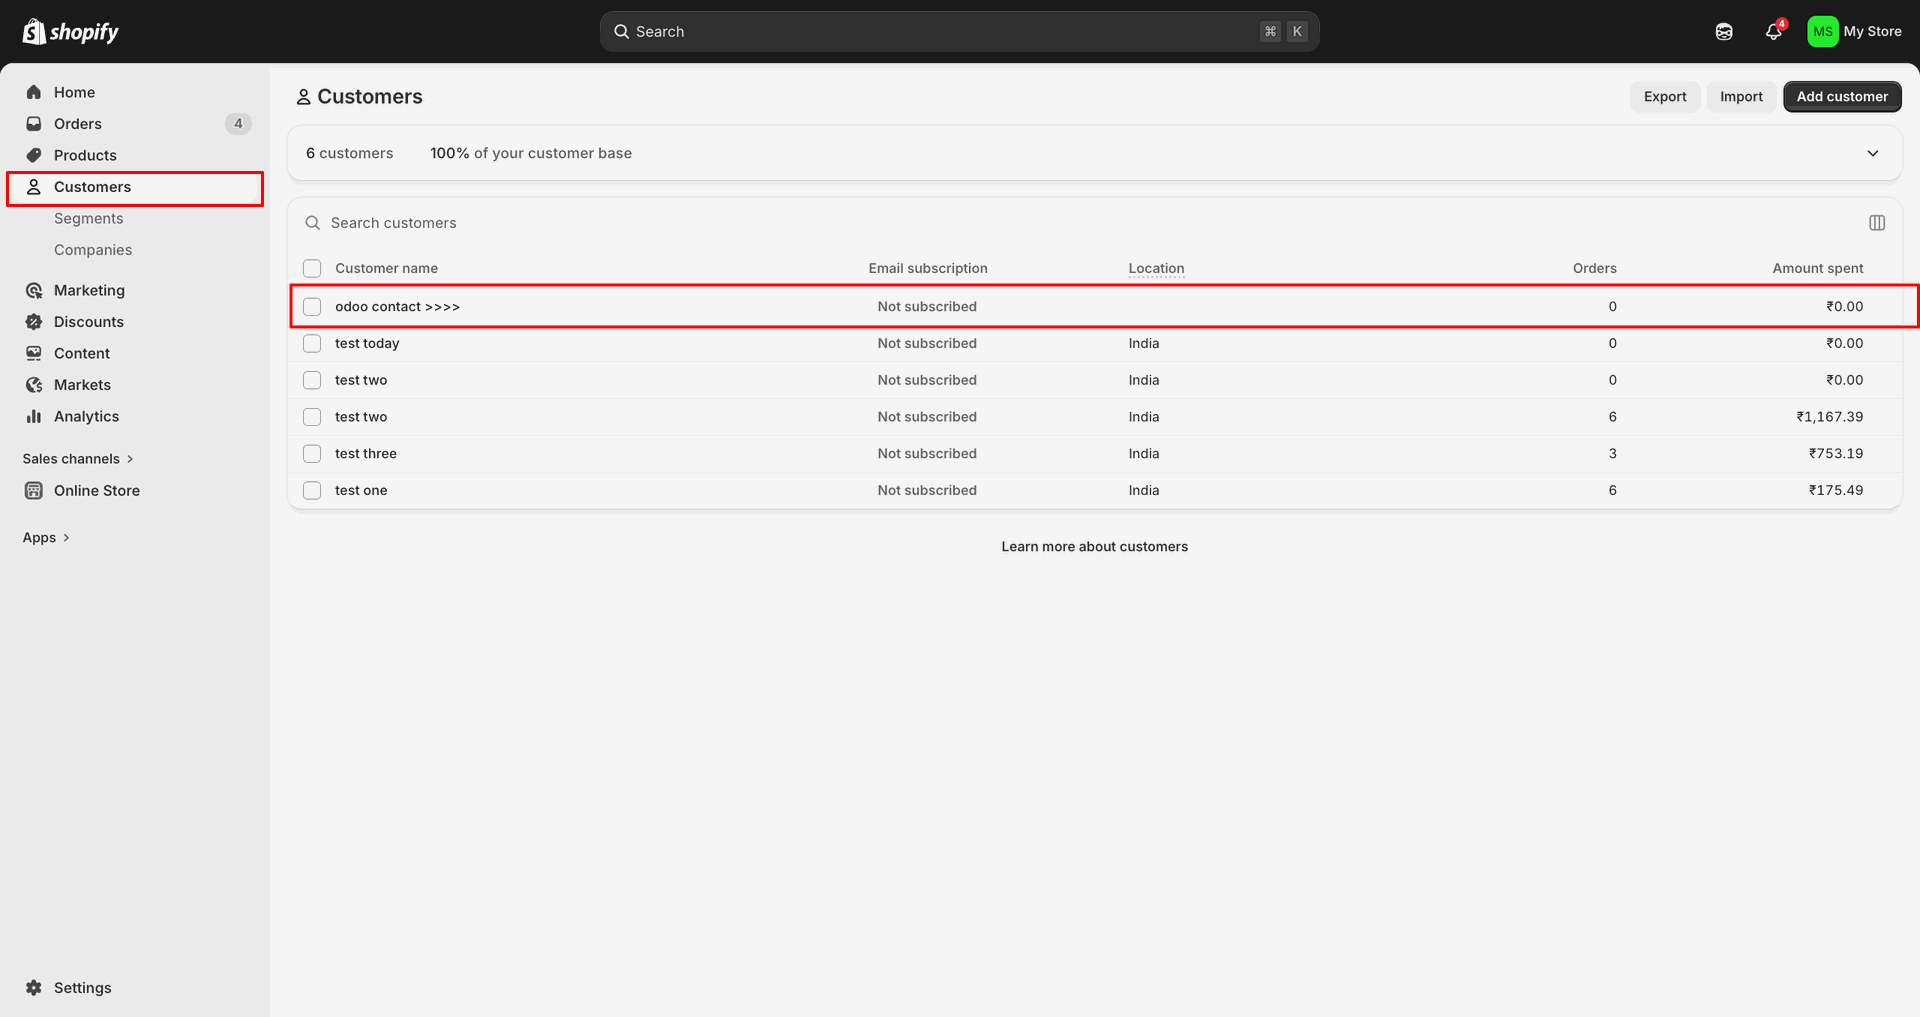This screenshot has height=1017, width=1920.
Task: Click the Orders column header
Action: click(1594, 268)
